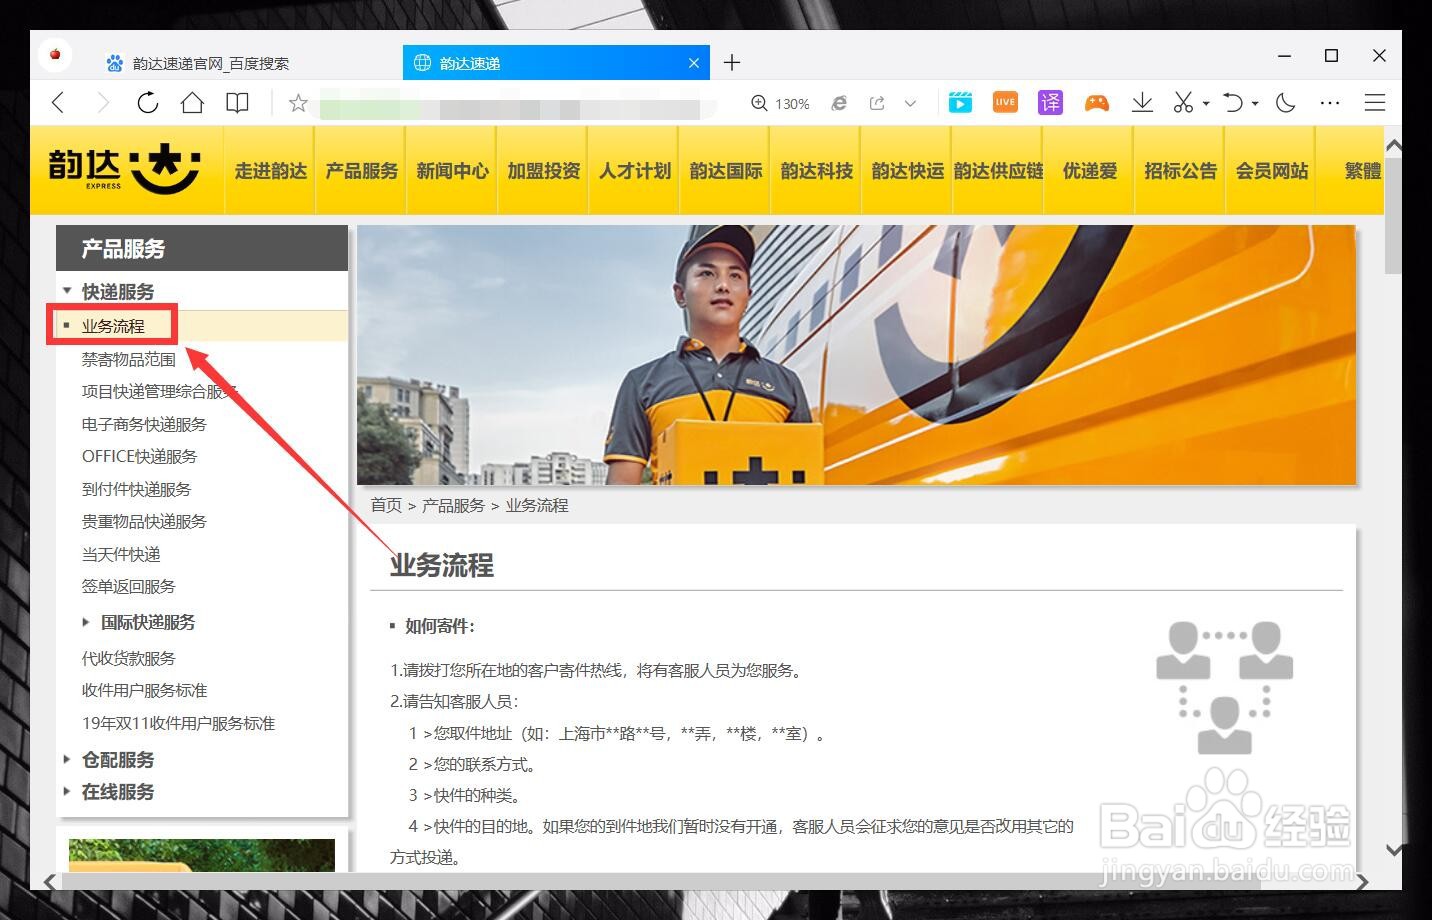Open 收件用户服务标准 sidebar item
Image resolution: width=1432 pixels, height=920 pixels.
click(144, 690)
